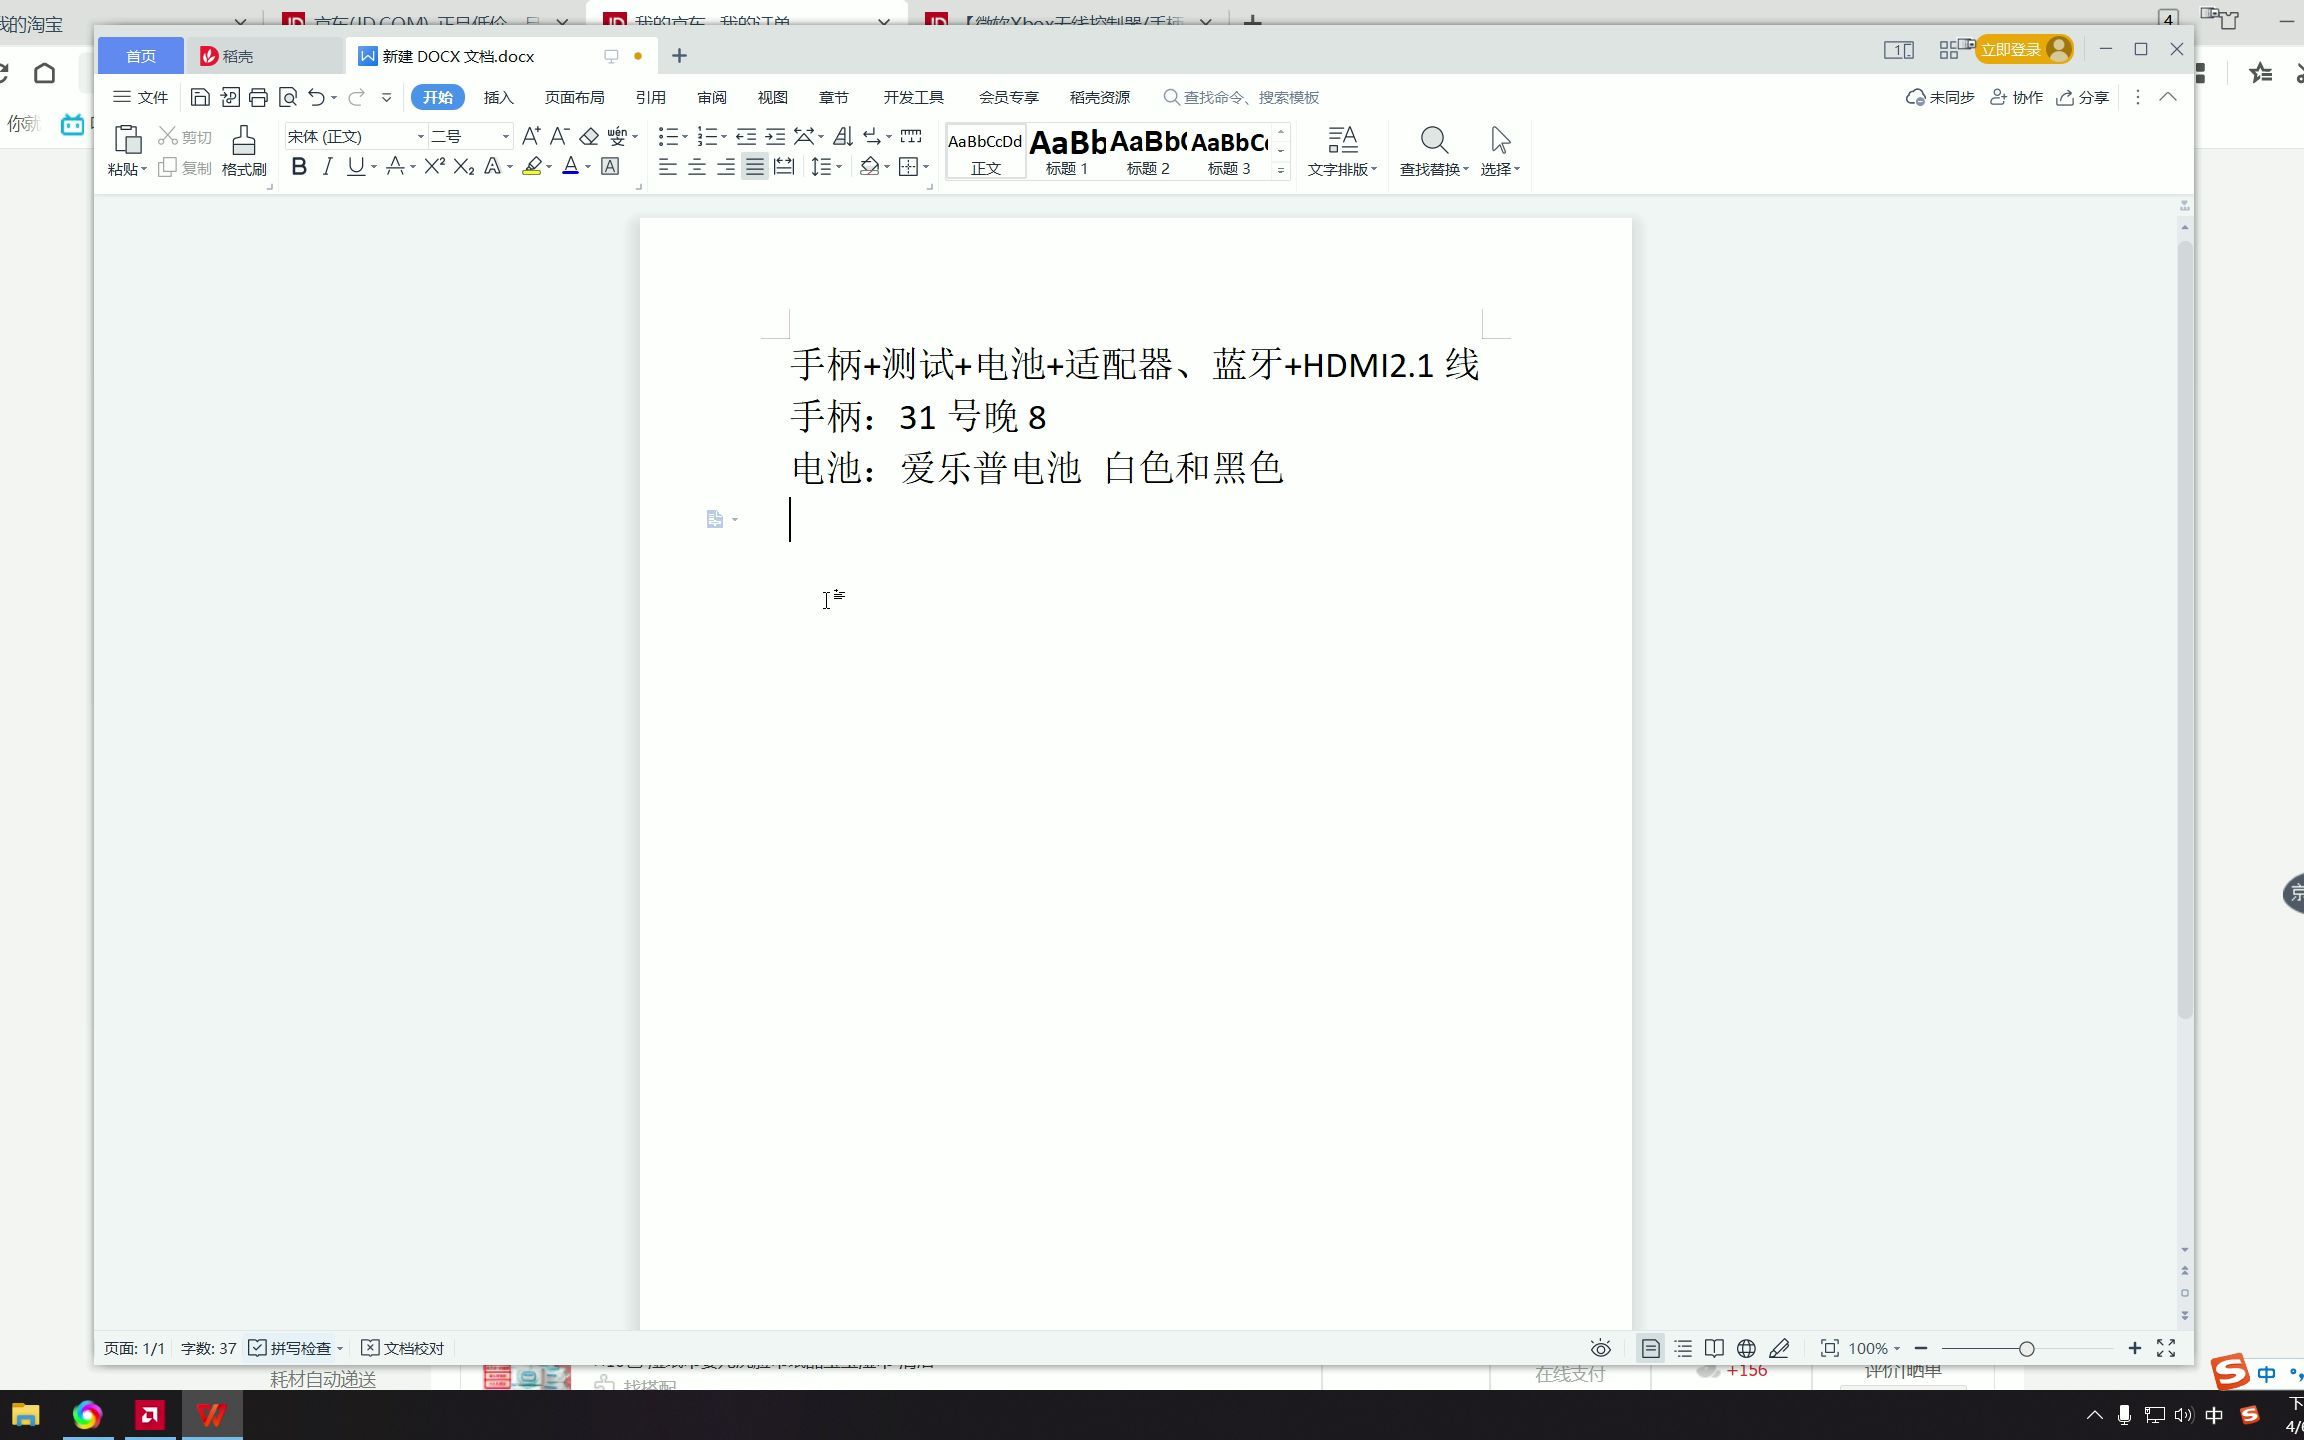
Task: Apply bold formatting with the B icon
Action: (x=299, y=166)
